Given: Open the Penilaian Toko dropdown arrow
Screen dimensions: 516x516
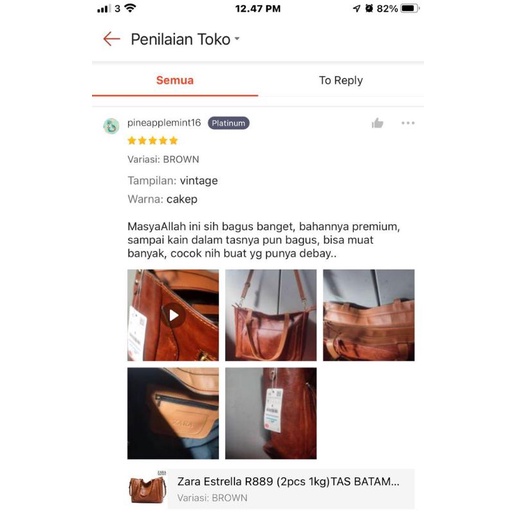Looking at the screenshot, I should coord(237,39).
